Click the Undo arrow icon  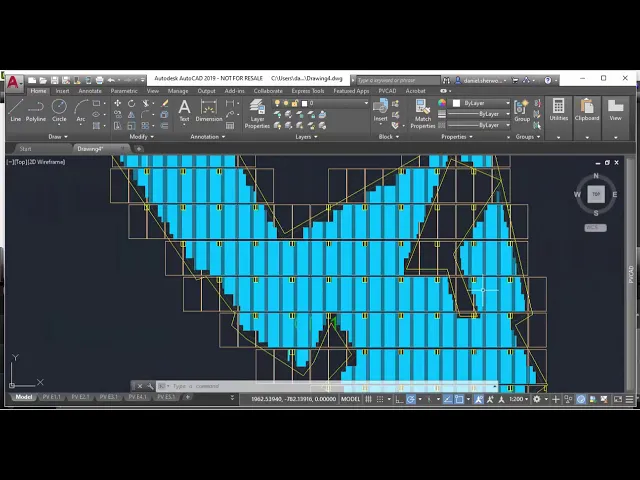(x=111, y=80)
